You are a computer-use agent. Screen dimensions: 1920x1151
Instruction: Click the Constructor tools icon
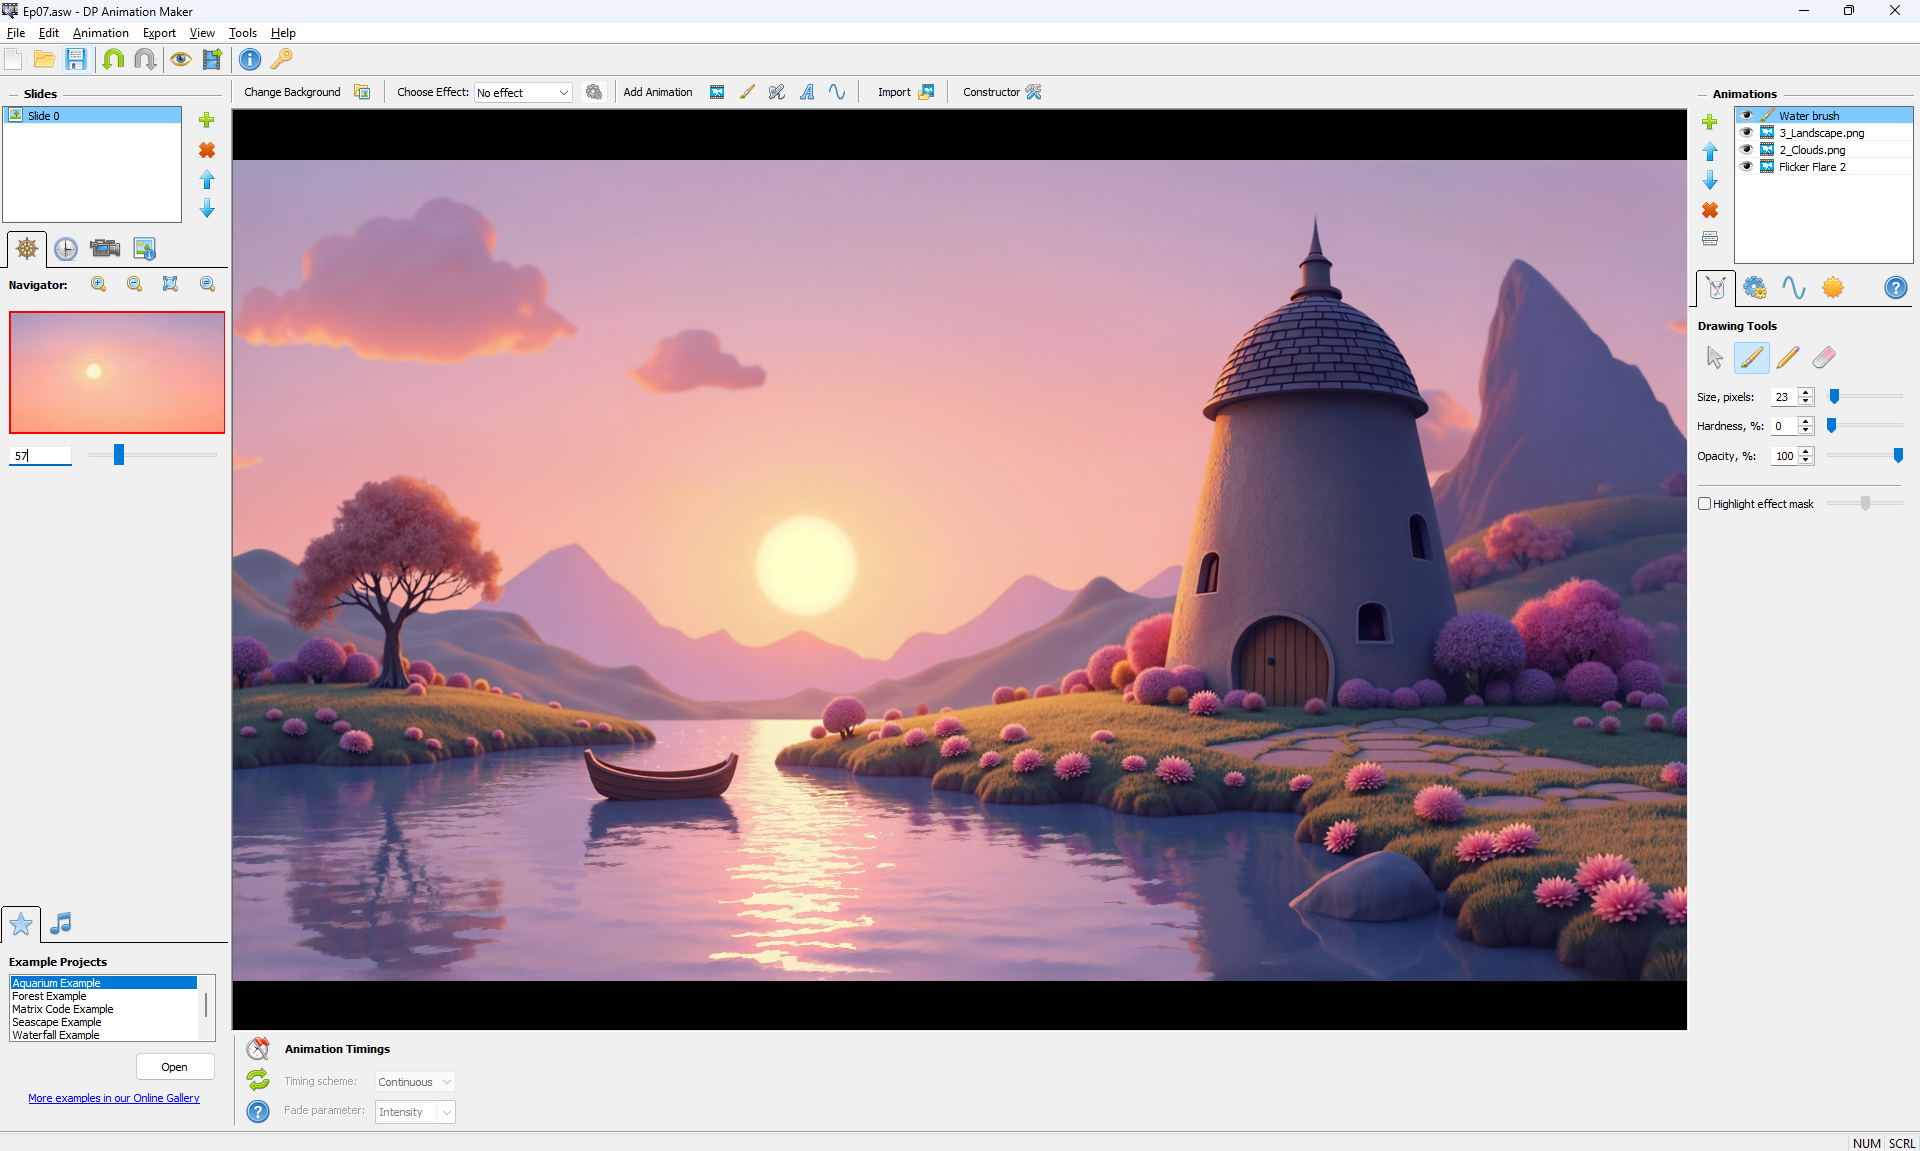pyautogui.click(x=1034, y=92)
